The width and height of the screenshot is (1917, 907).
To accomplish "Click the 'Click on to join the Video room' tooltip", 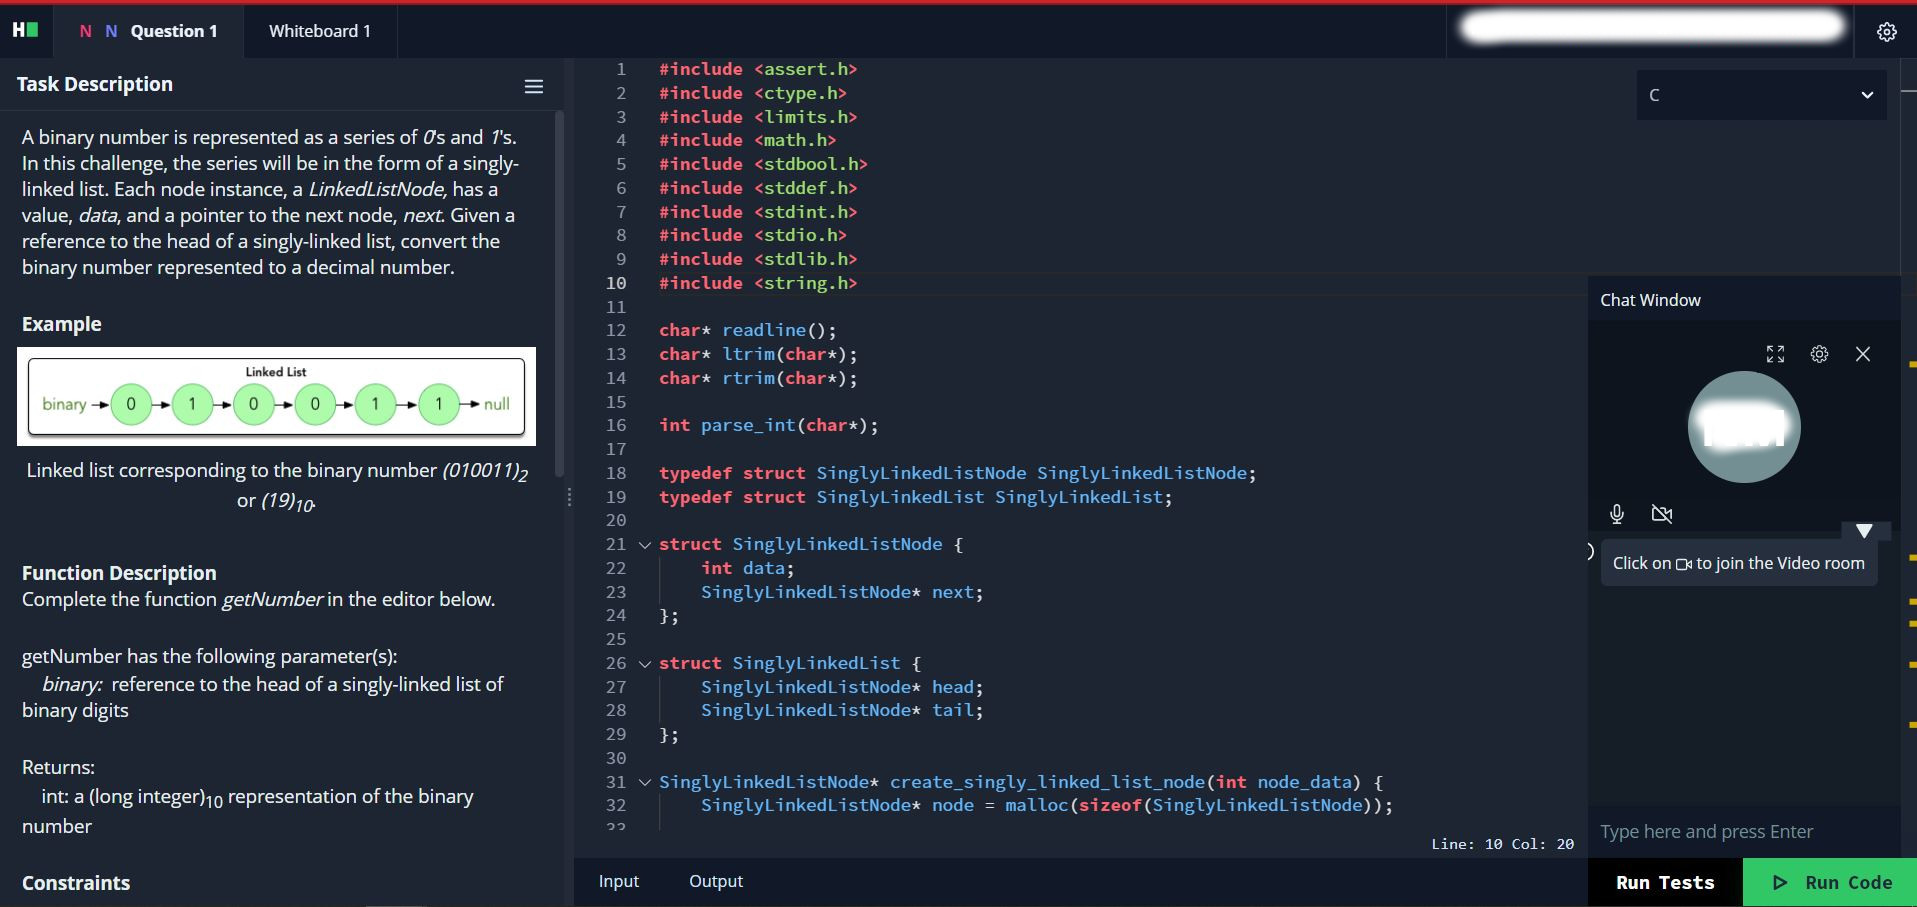I will tap(1738, 563).
